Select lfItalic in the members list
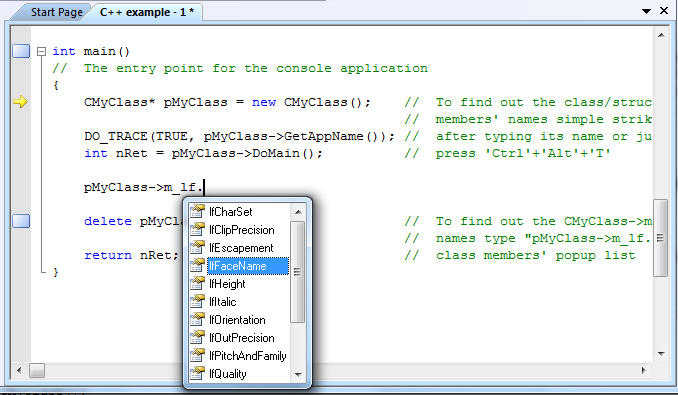Screen dimensions: 678x395 [x=223, y=302]
